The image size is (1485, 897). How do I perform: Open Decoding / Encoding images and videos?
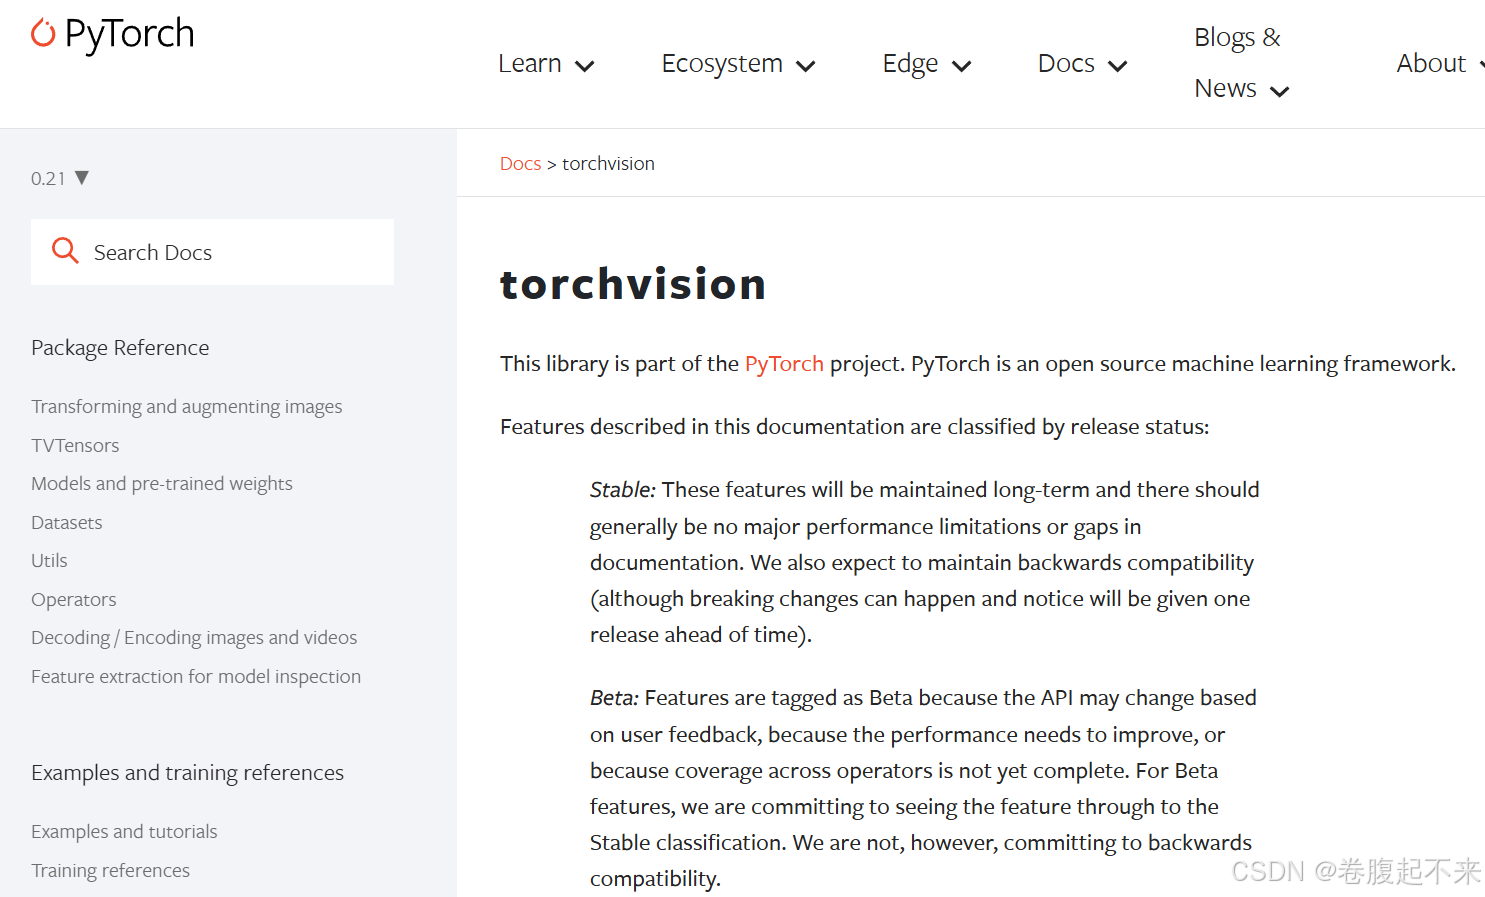[x=194, y=637]
